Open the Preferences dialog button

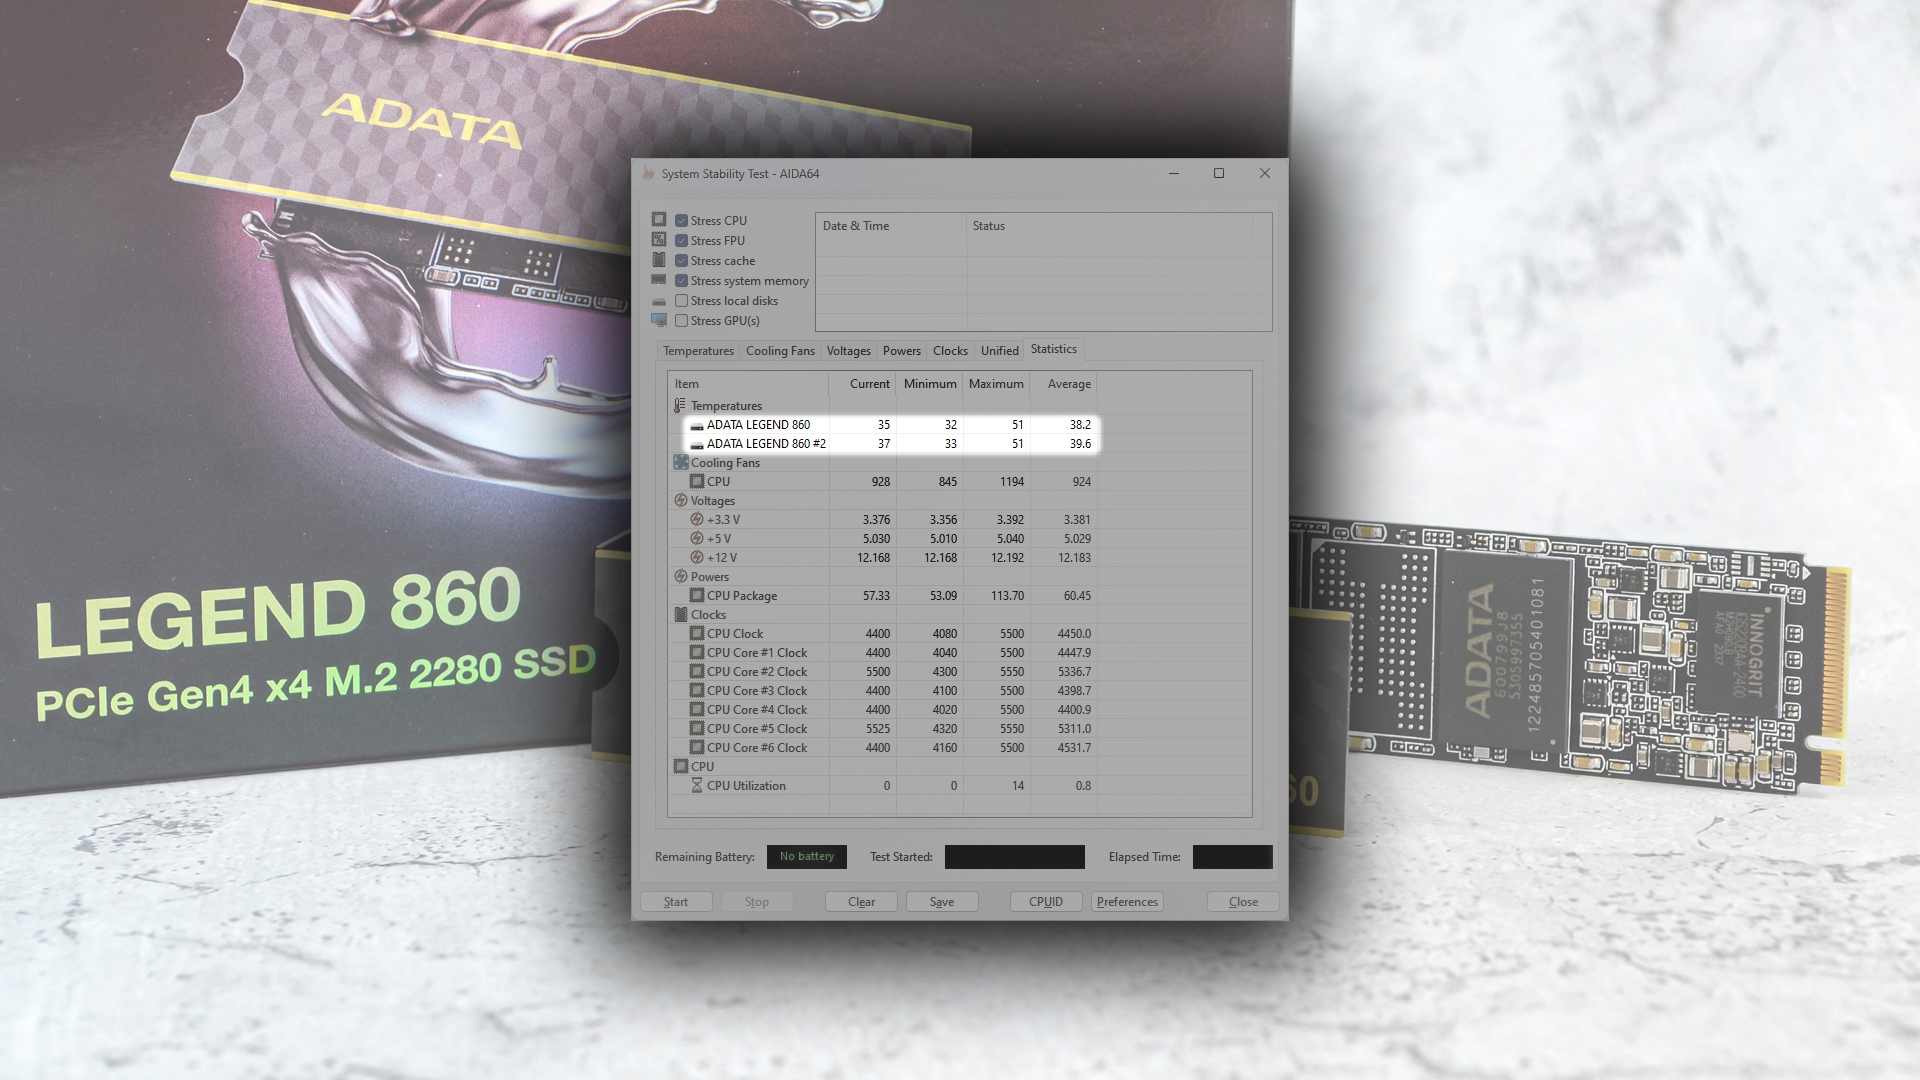pyautogui.click(x=1127, y=902)
